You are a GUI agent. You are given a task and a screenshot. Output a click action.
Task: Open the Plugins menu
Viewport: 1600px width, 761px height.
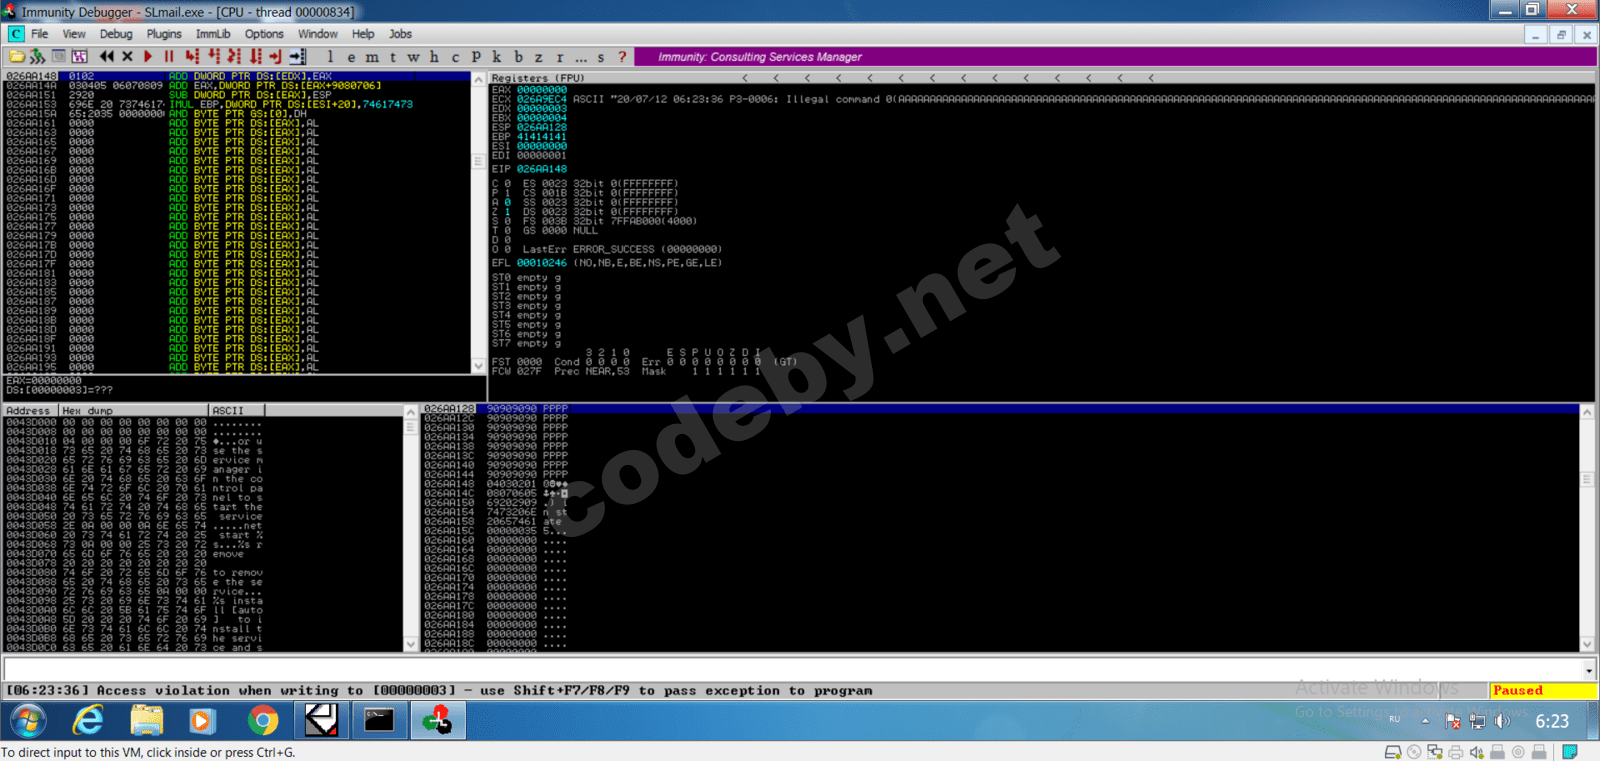[164, 34]
